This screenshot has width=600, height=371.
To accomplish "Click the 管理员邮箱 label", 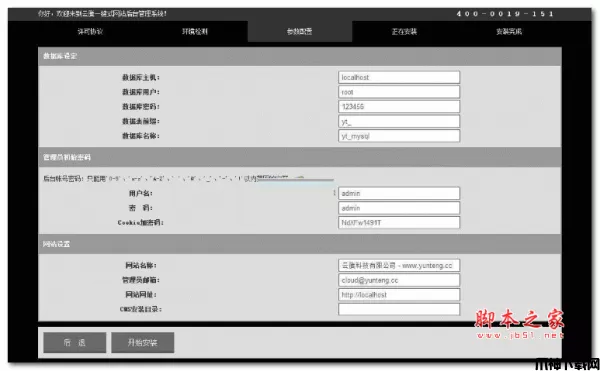I will [141, 280].
